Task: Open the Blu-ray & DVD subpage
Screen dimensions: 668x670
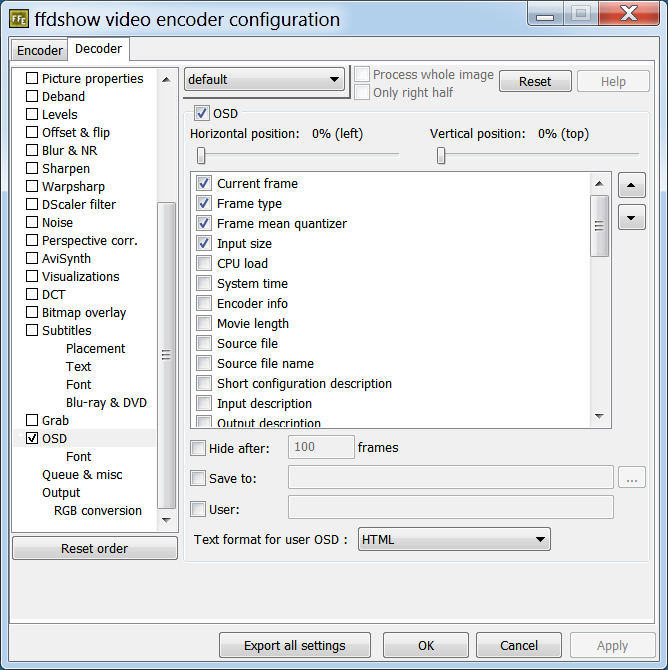Action: (x=106, y=403)
